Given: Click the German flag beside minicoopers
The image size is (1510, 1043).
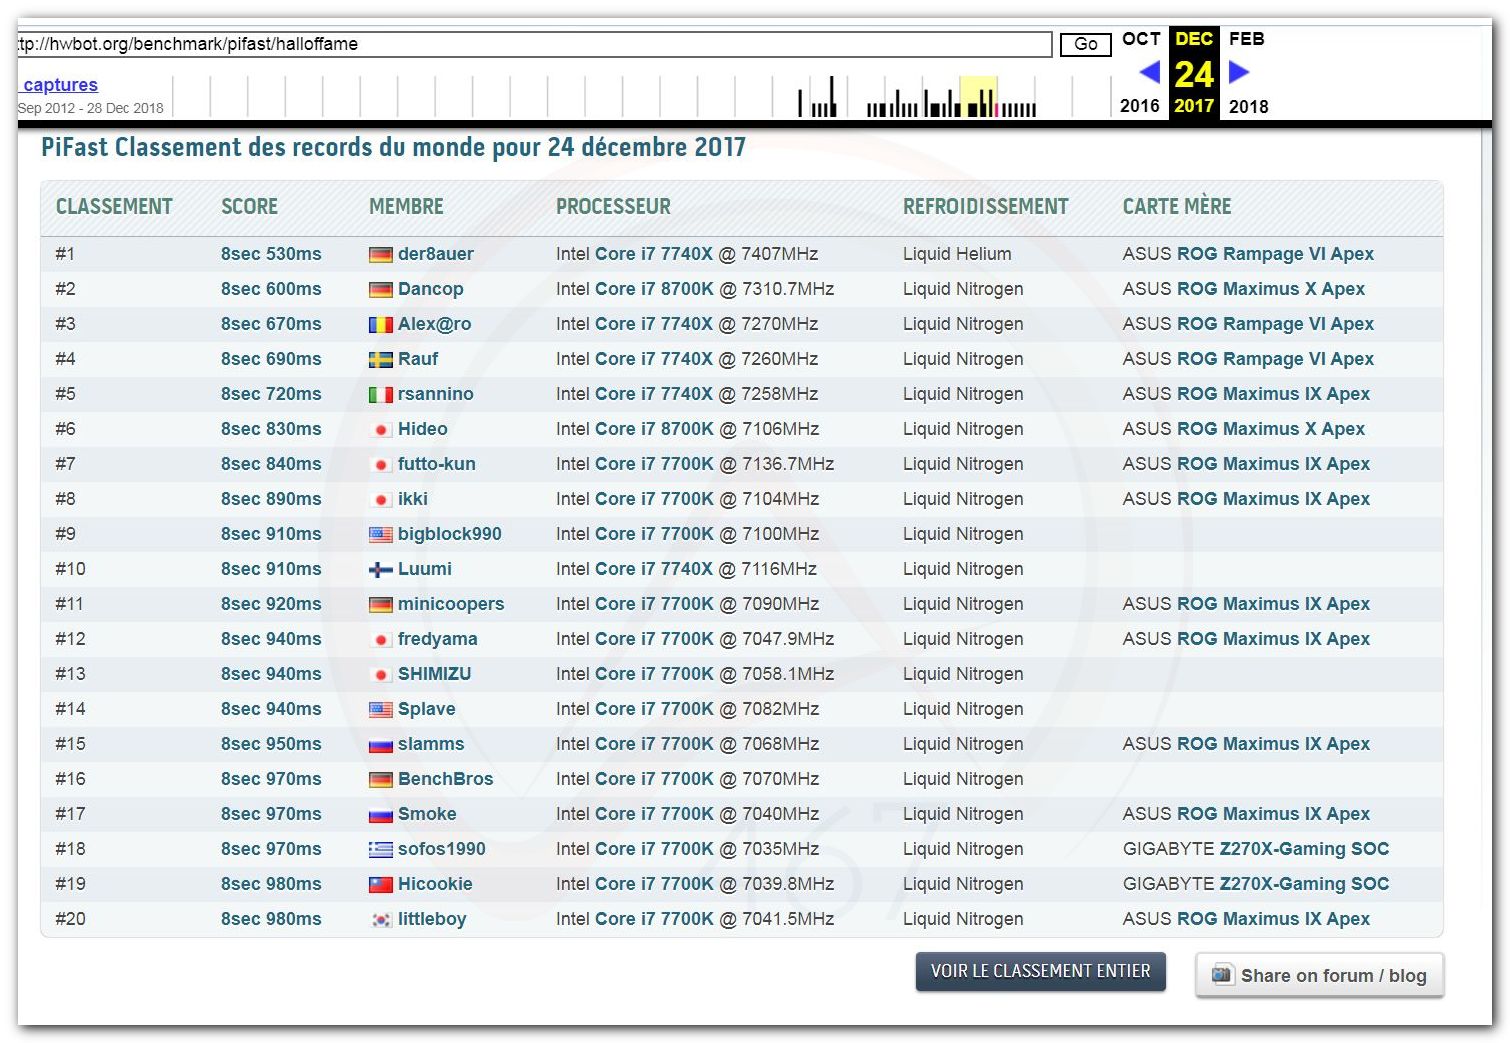Looking at the screenshot, I should pos(381,605).
